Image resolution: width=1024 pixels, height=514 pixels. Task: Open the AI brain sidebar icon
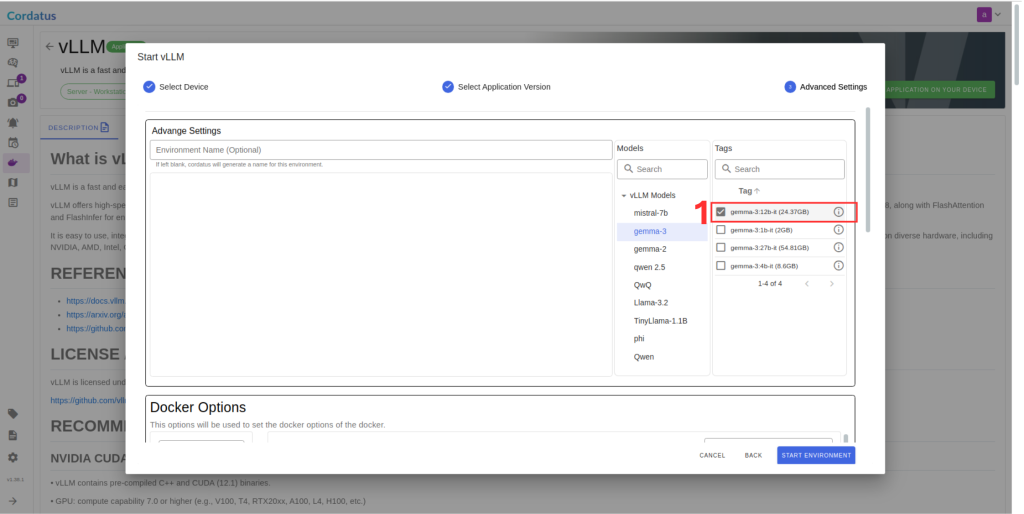coord(12,63)
